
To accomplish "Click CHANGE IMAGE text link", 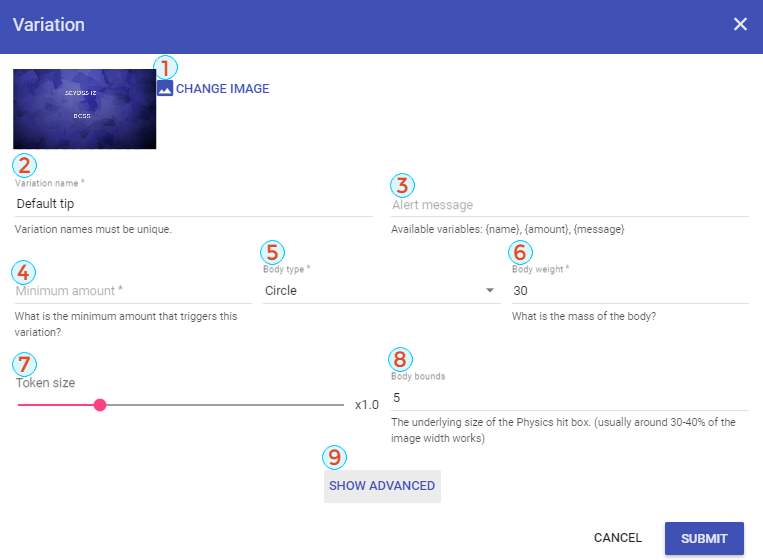I will [x=222, y=89].
